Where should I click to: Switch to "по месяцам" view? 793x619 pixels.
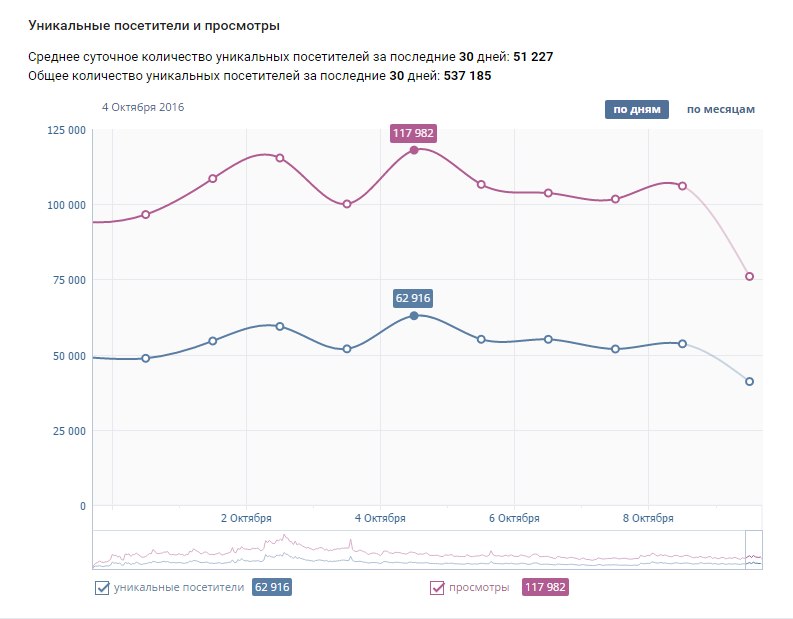tap(720, 110)
